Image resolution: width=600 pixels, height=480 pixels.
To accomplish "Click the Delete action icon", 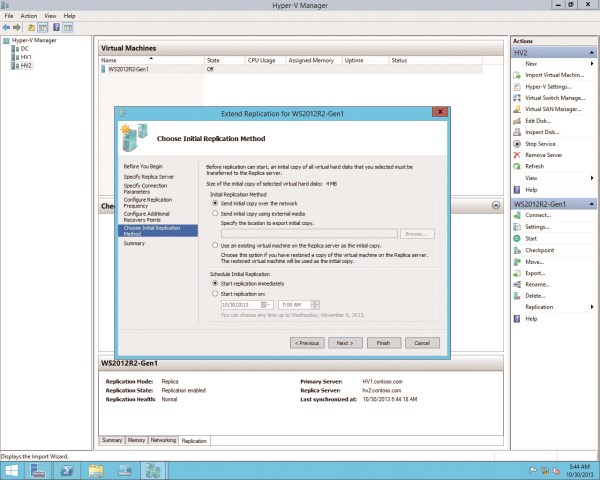I will point(517,296).
